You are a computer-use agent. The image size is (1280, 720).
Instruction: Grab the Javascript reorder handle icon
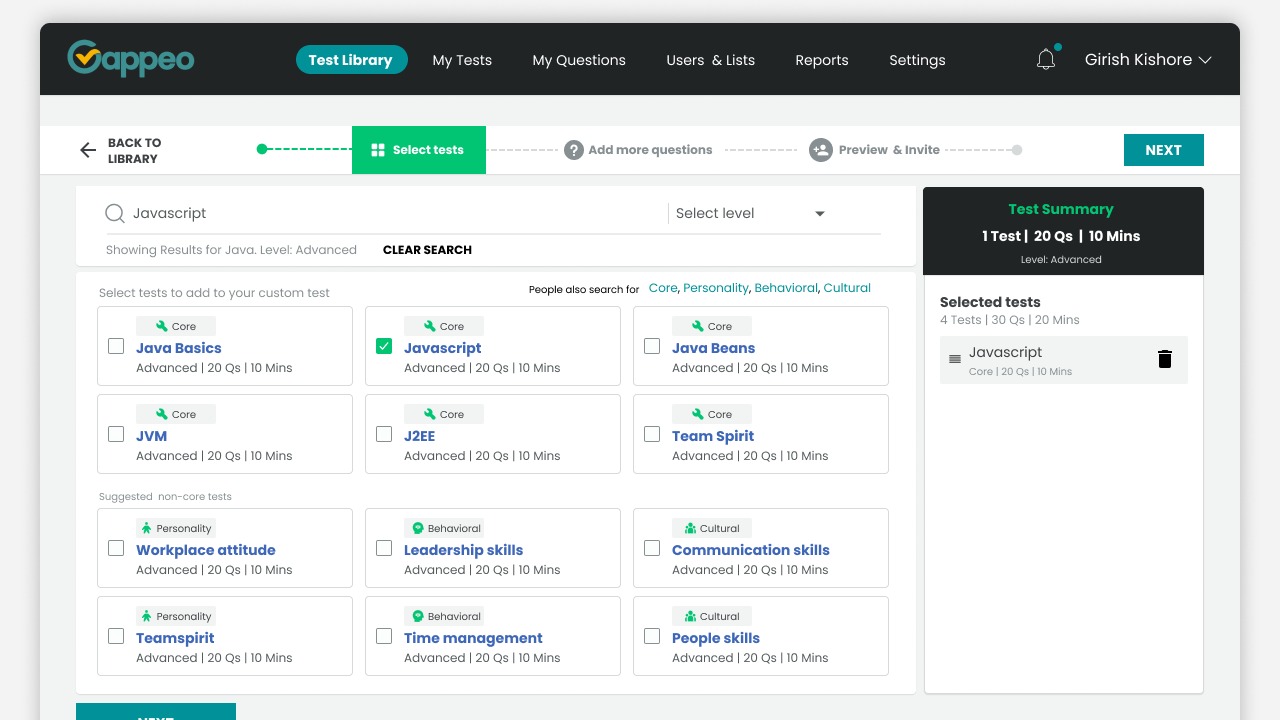[955, 359]
